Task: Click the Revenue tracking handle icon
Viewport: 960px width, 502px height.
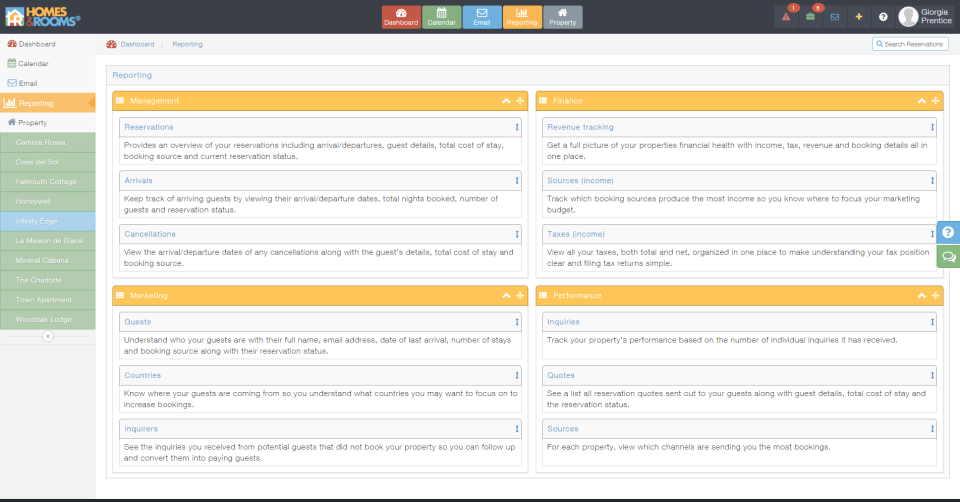Action: [932, 127]
